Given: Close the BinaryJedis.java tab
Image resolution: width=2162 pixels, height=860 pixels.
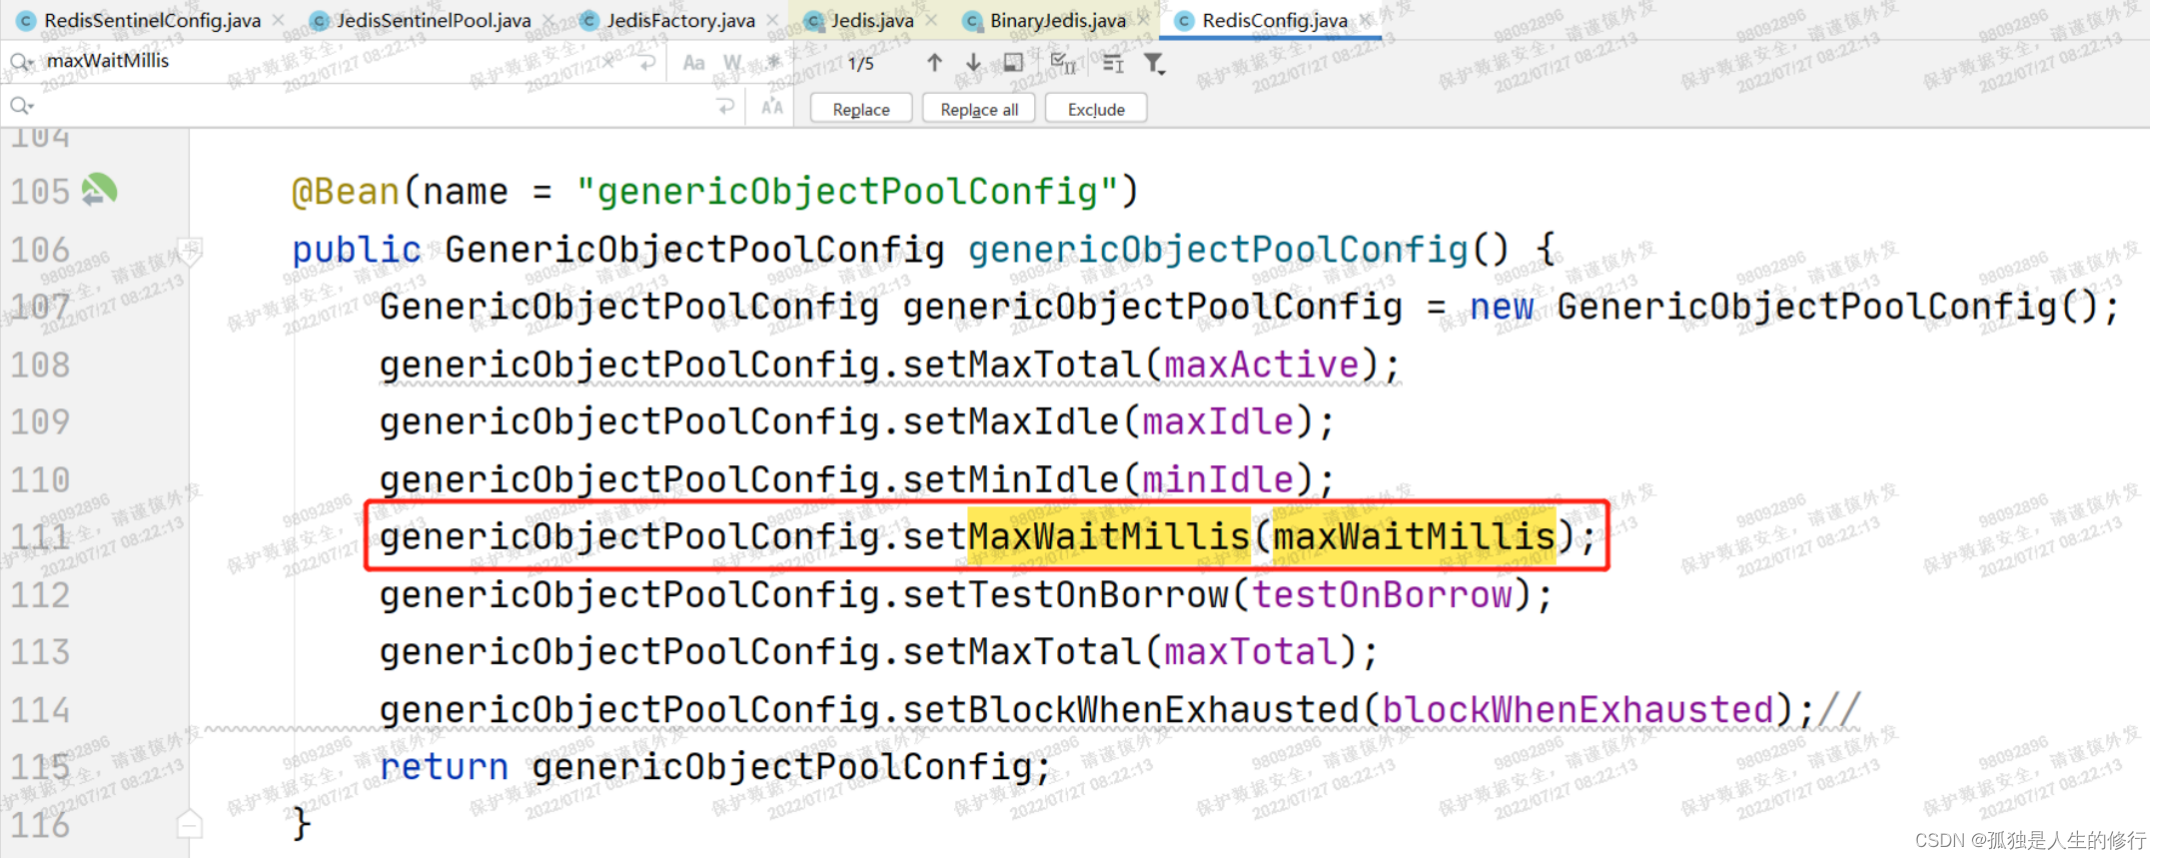Looking at the screenshot, I should [x=1144, y=20].
